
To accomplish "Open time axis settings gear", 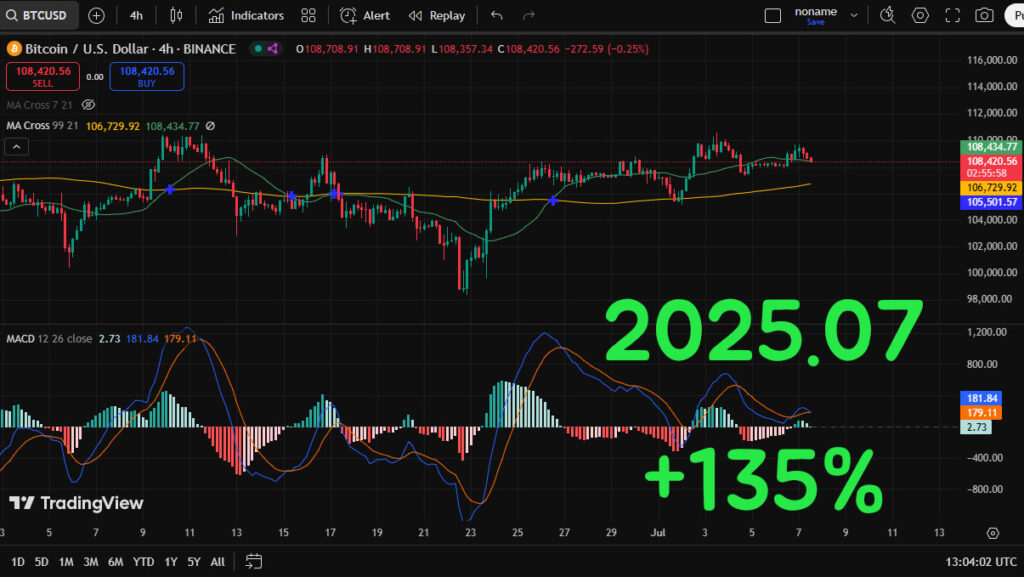I will [993, 533].
